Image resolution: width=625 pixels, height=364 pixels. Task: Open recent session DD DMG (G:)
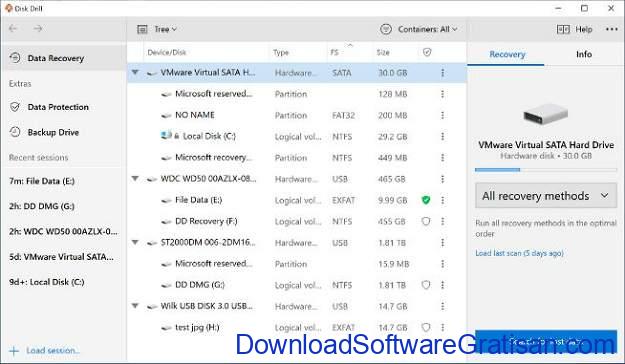pos(42,206)
